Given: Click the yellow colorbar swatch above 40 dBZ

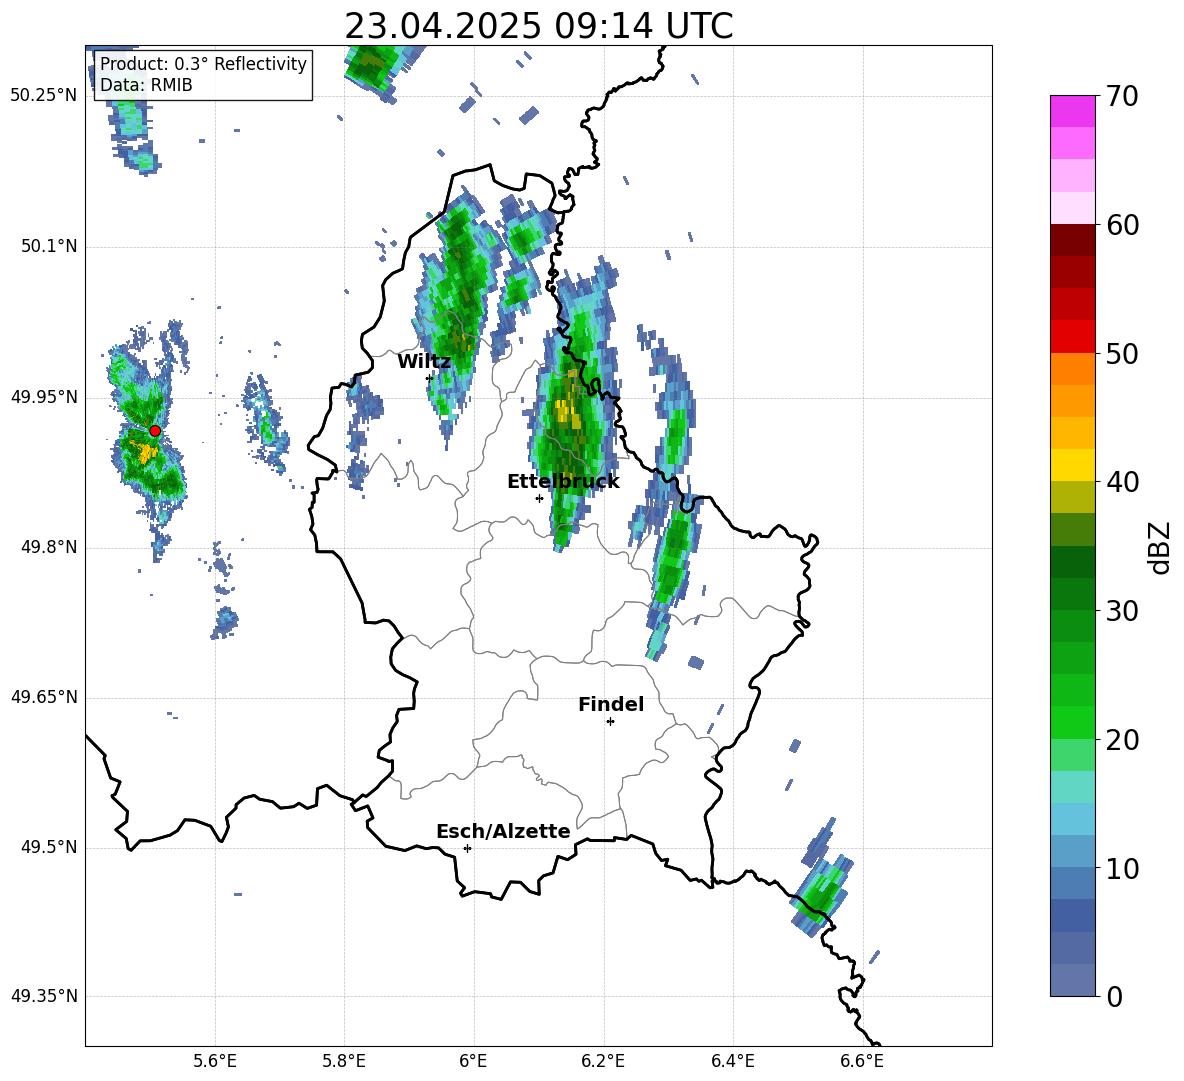Looking at the screenshot, I should pyautogui.click(x=1073, y=465).
